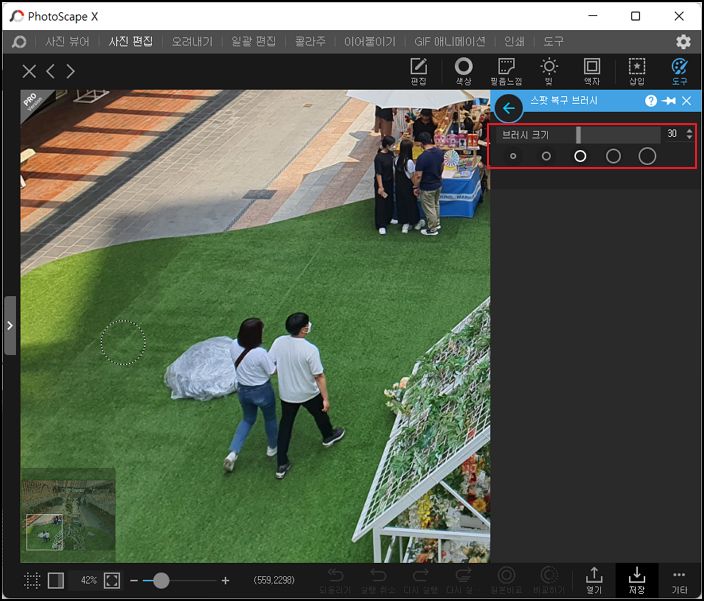Open the 필름느낌 (Film) effects panel

pos(506,71)
